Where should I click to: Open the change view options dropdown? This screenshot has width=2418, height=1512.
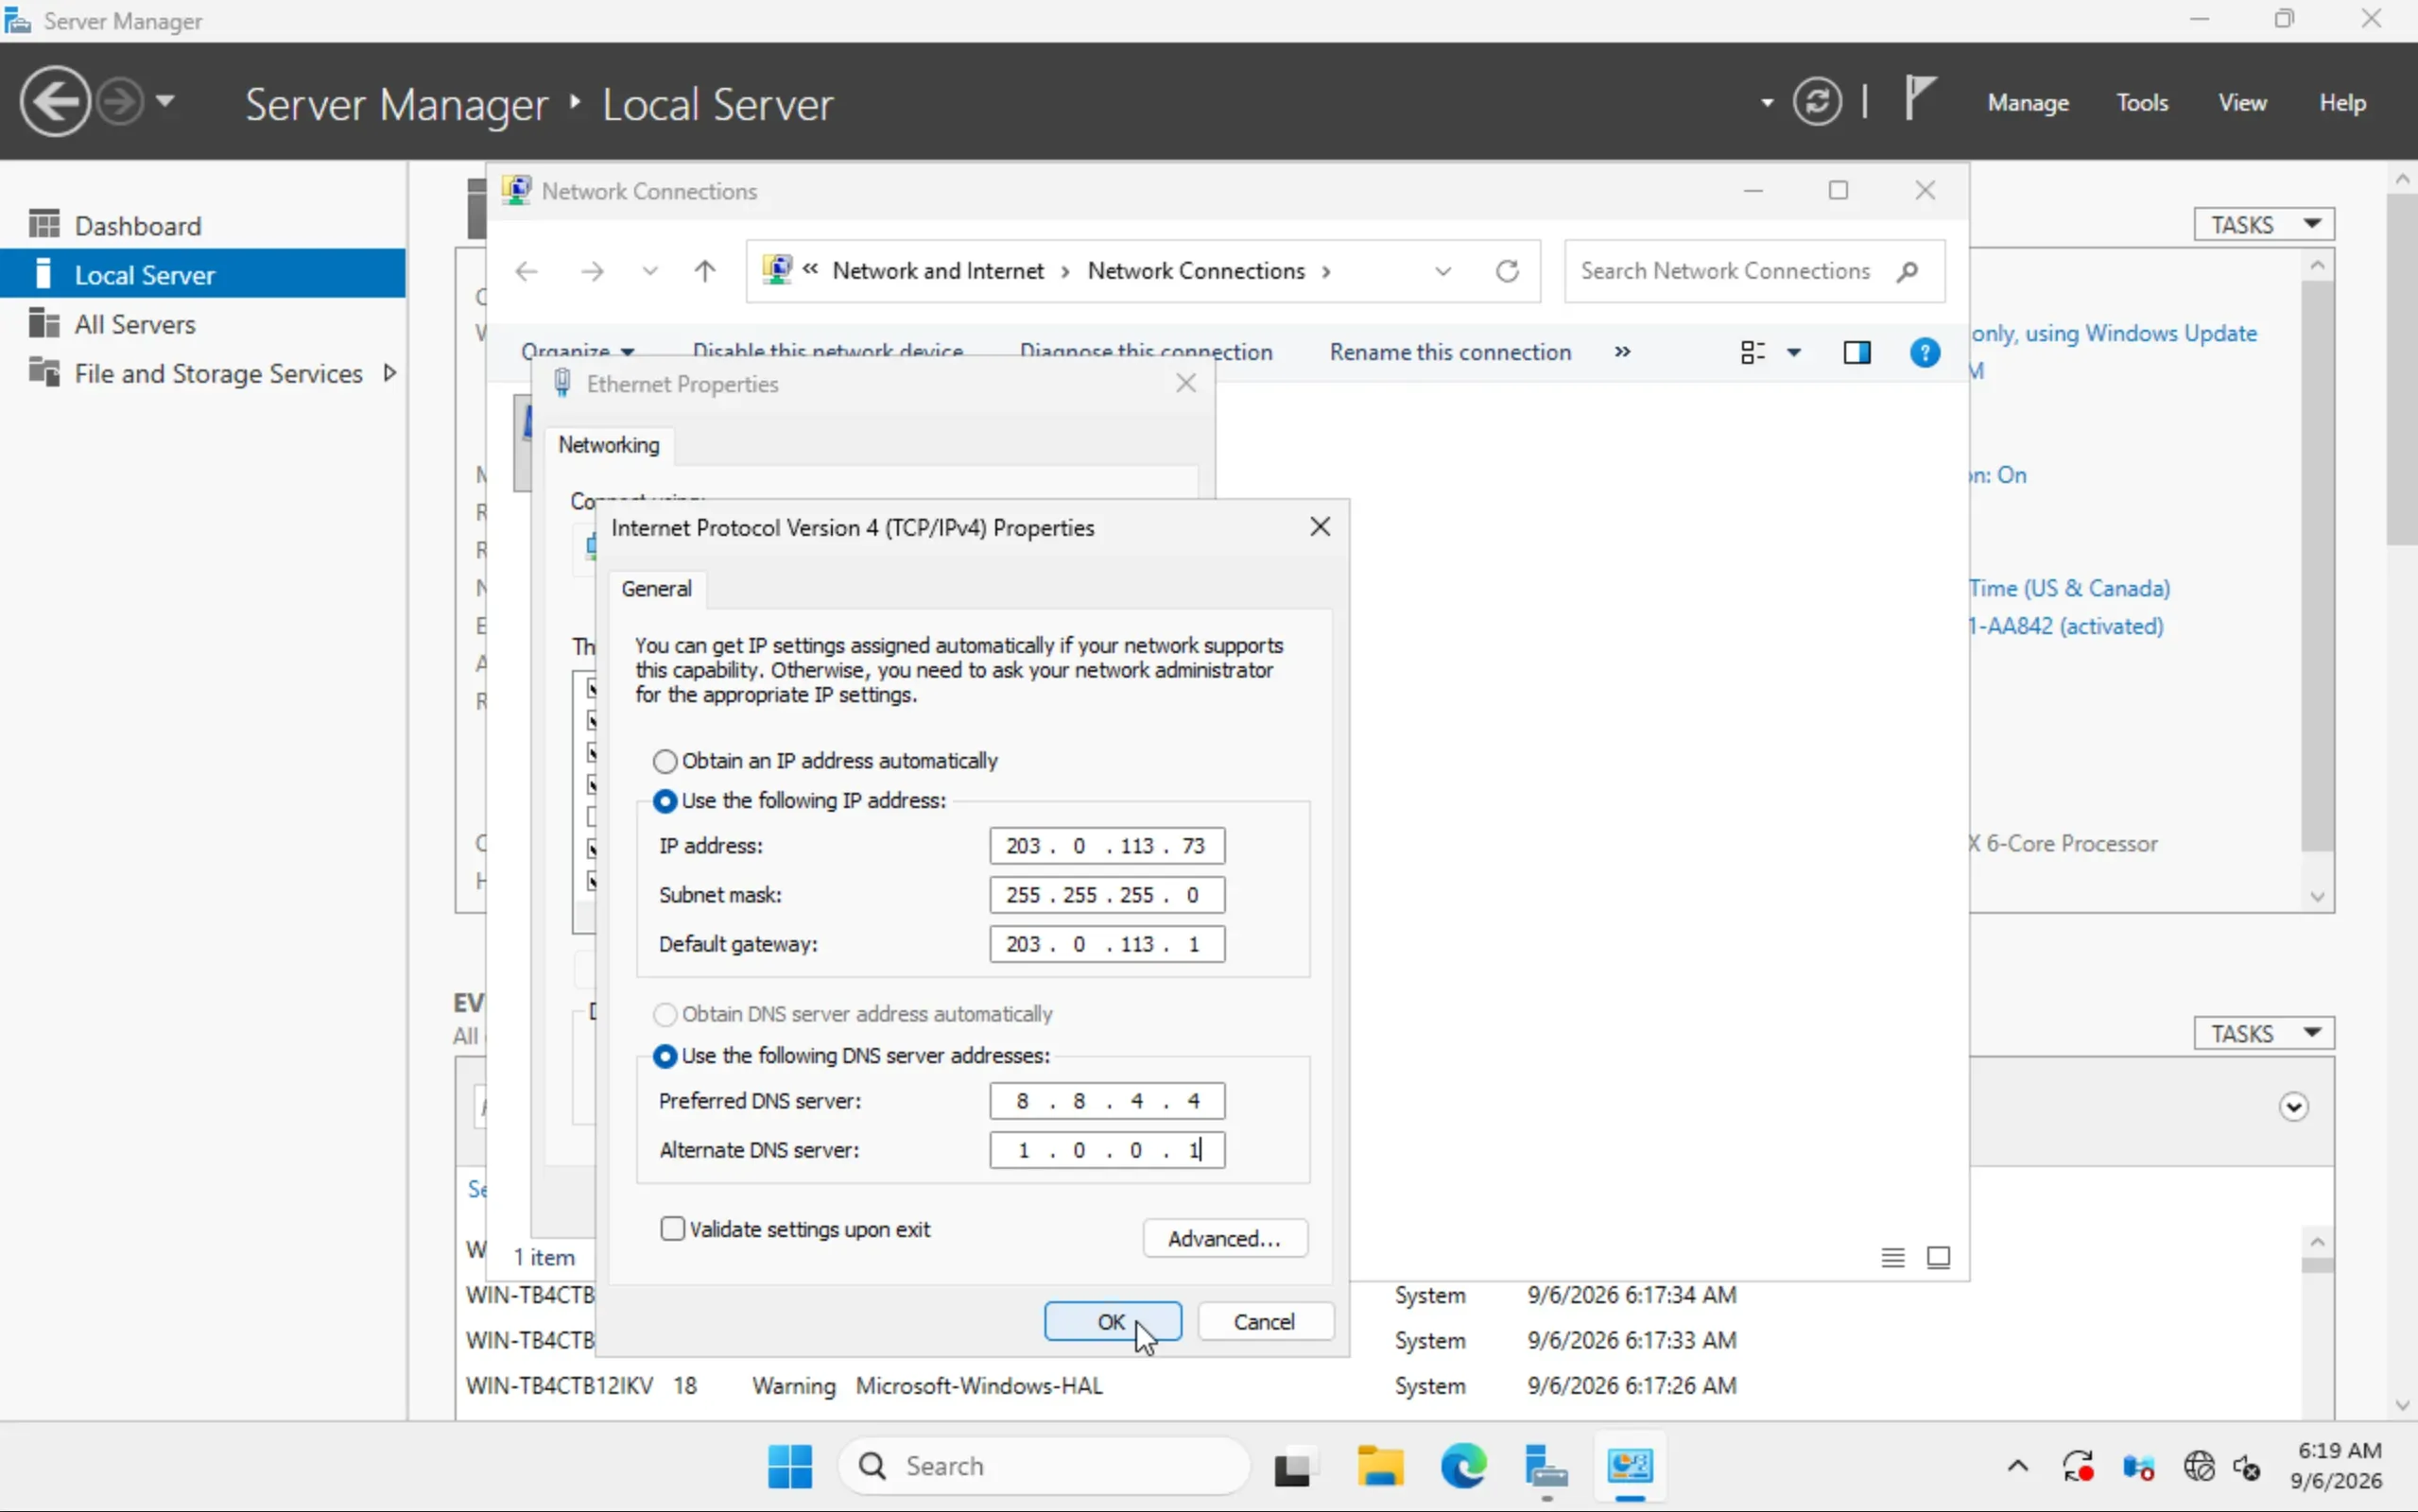pyautogui.click(x=1794, y=352)
